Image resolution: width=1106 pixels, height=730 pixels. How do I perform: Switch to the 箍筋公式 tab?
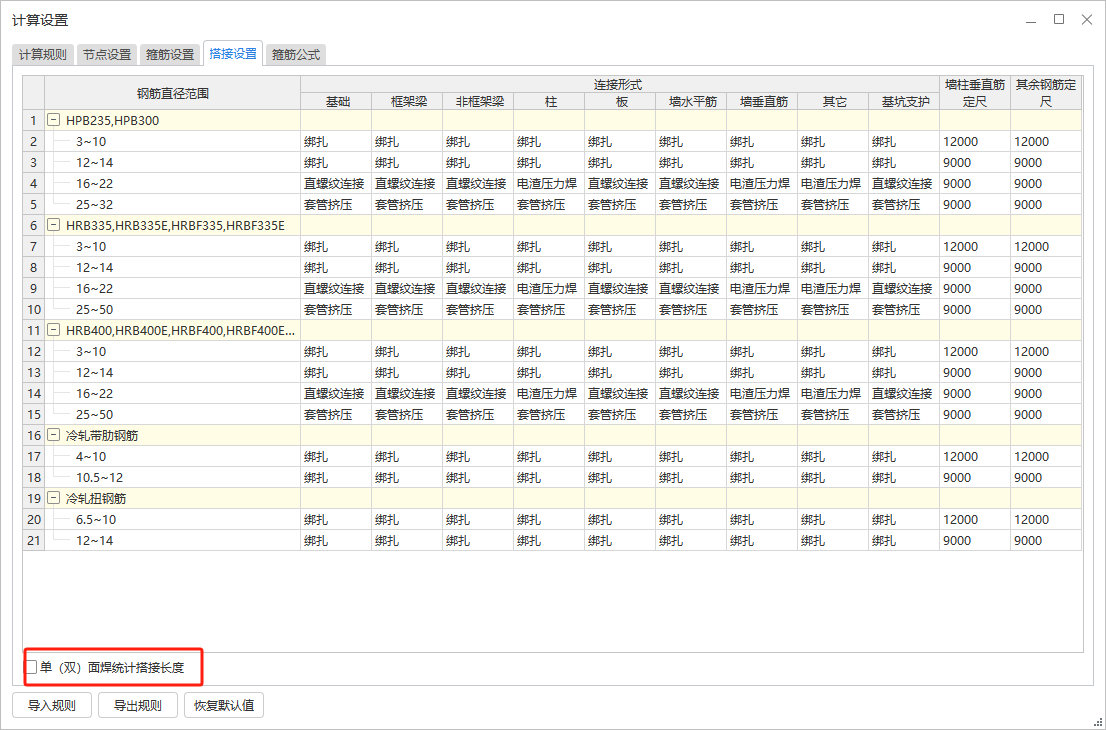click(x=296, y=54)
